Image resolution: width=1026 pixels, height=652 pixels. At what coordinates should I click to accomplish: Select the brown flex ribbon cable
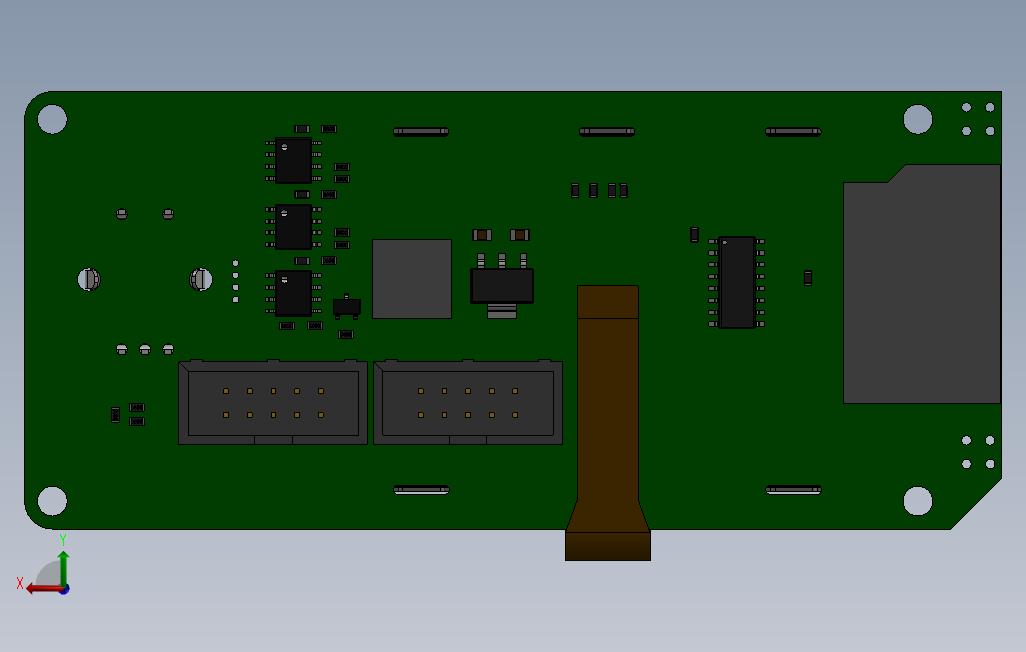[608, 422]
